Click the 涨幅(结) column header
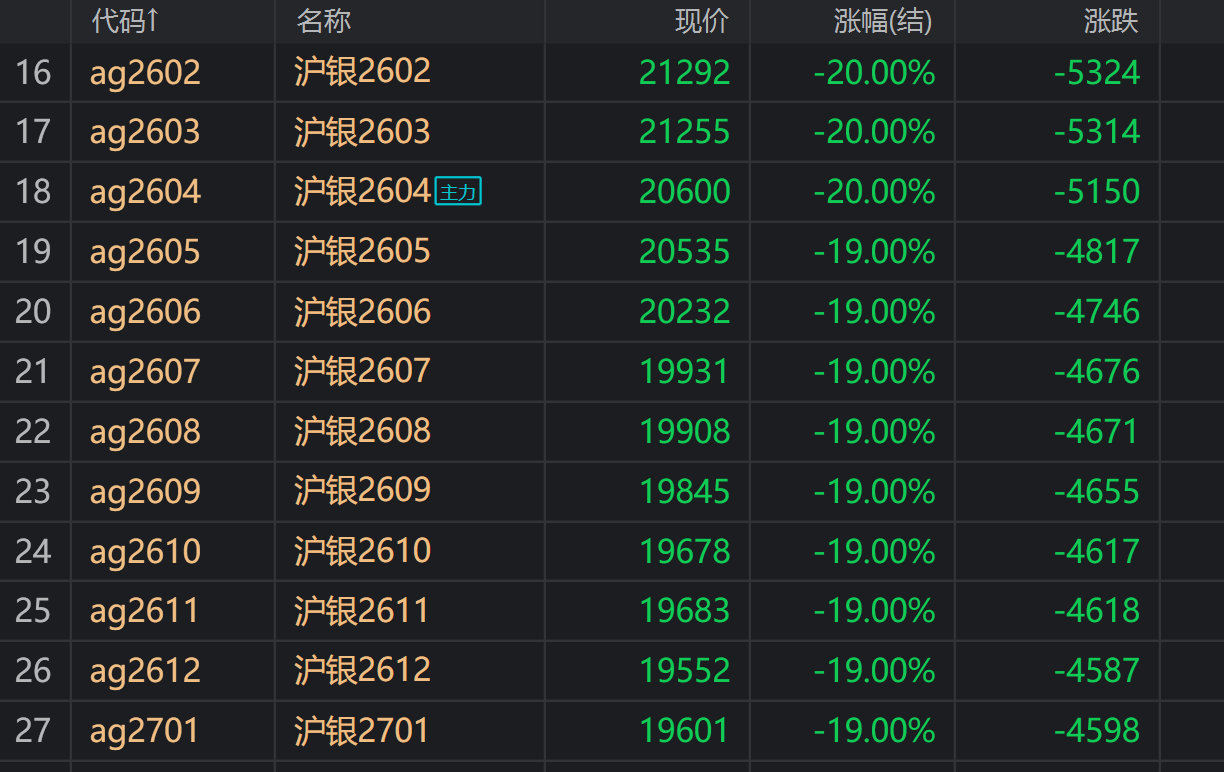 click(882, 21)
